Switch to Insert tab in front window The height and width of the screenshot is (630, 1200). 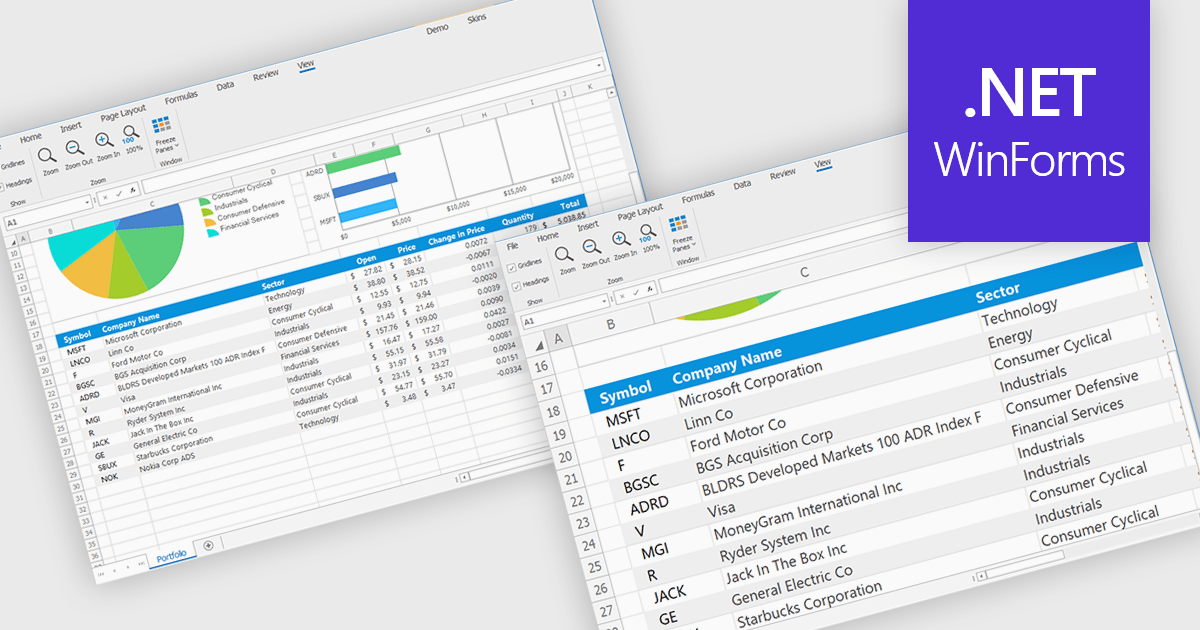(x=588, y=226)
